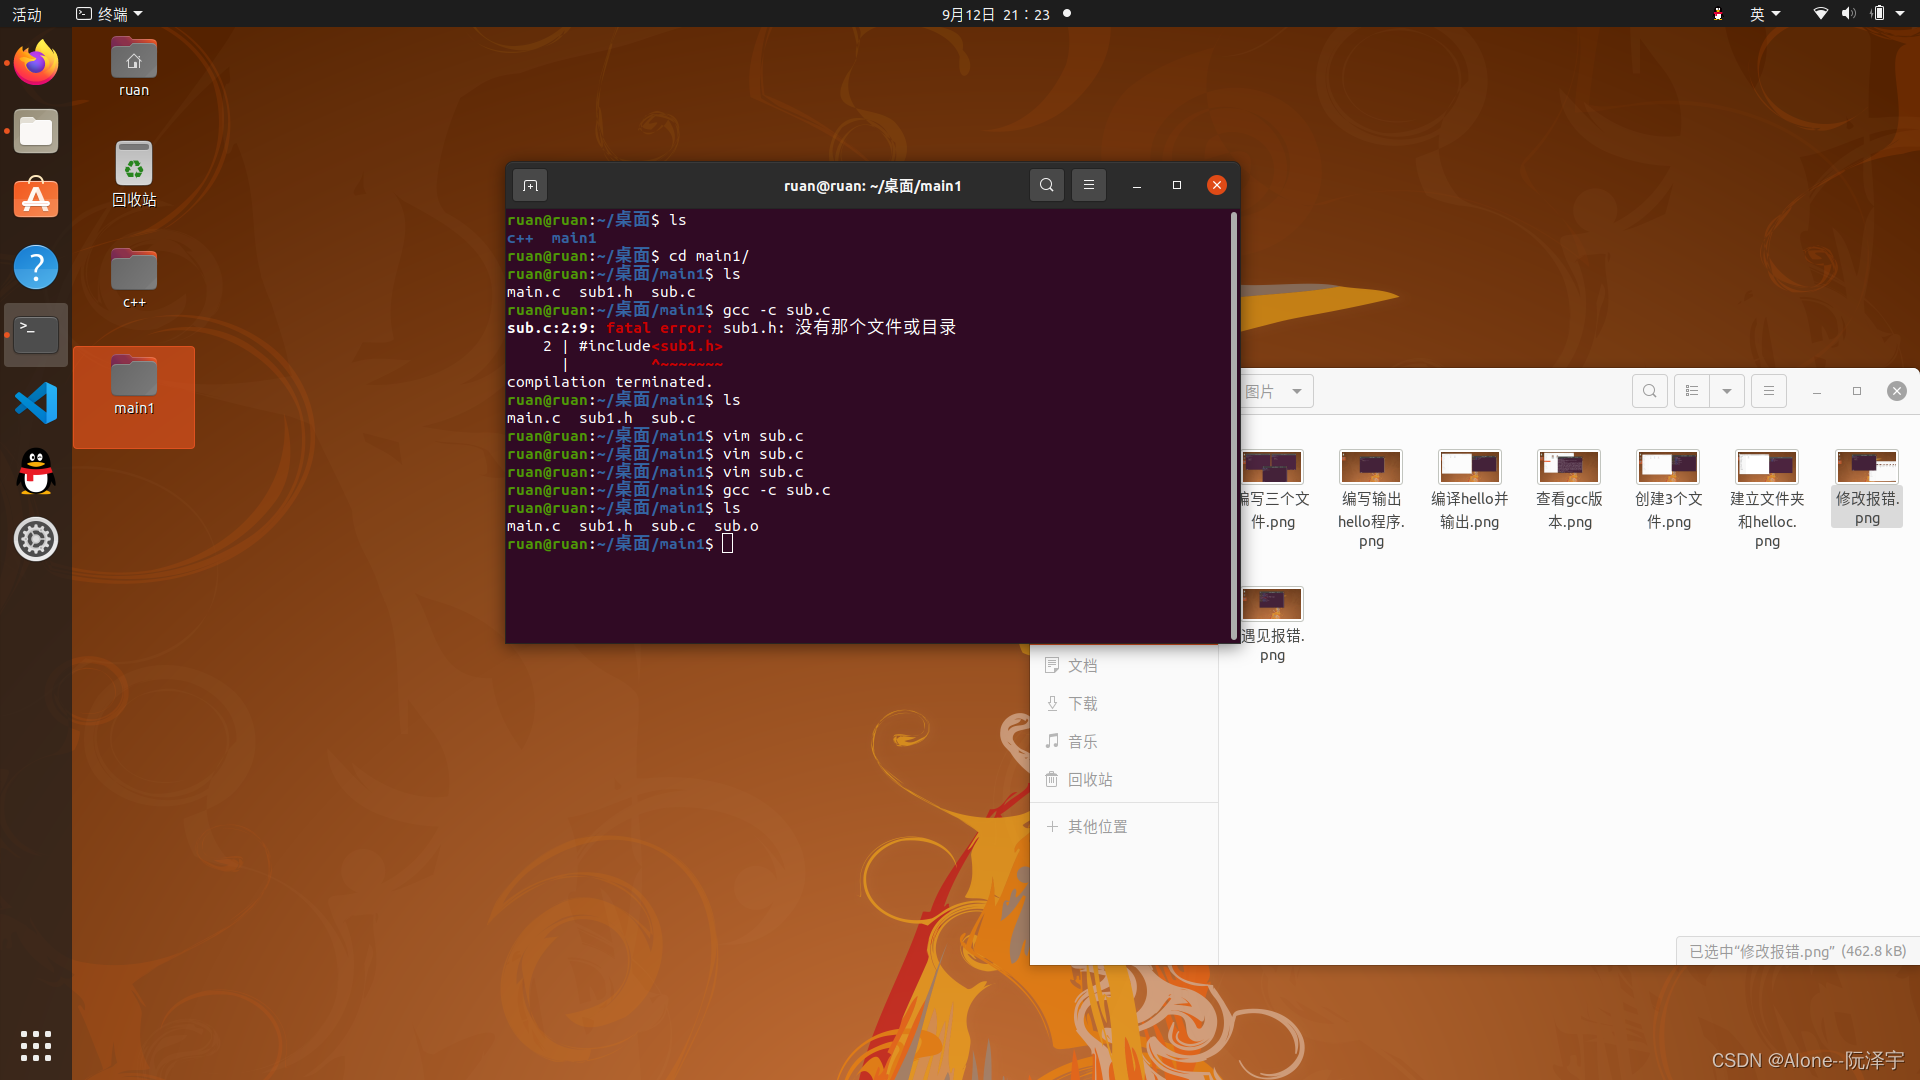The height and width of the screenshot is (1080, 1920).
Task: Expand view options dropdown arrow
Action: click(x=1727, y=391)
